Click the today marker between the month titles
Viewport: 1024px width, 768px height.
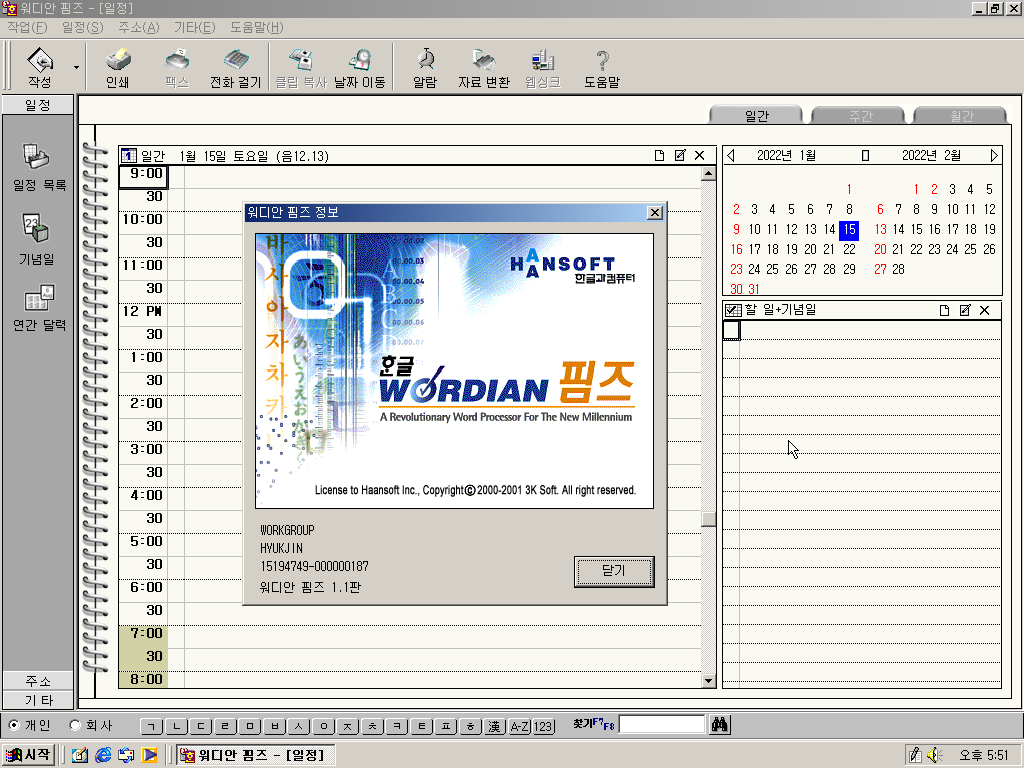tap(865, 155)
